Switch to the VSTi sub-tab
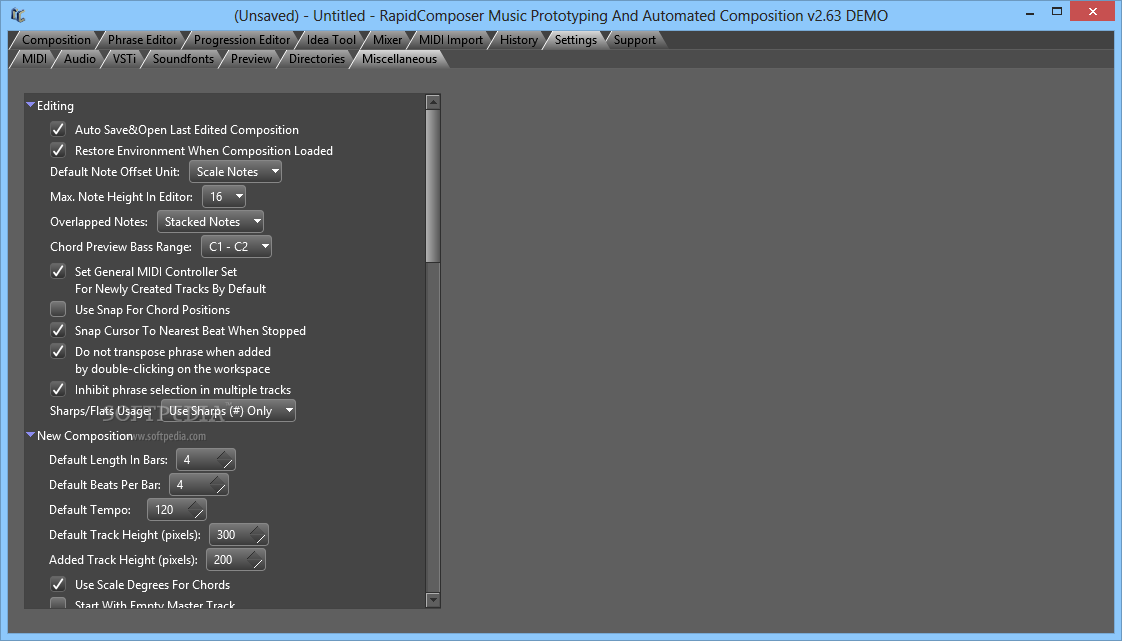1122x641 pixels. coord(124,59)
